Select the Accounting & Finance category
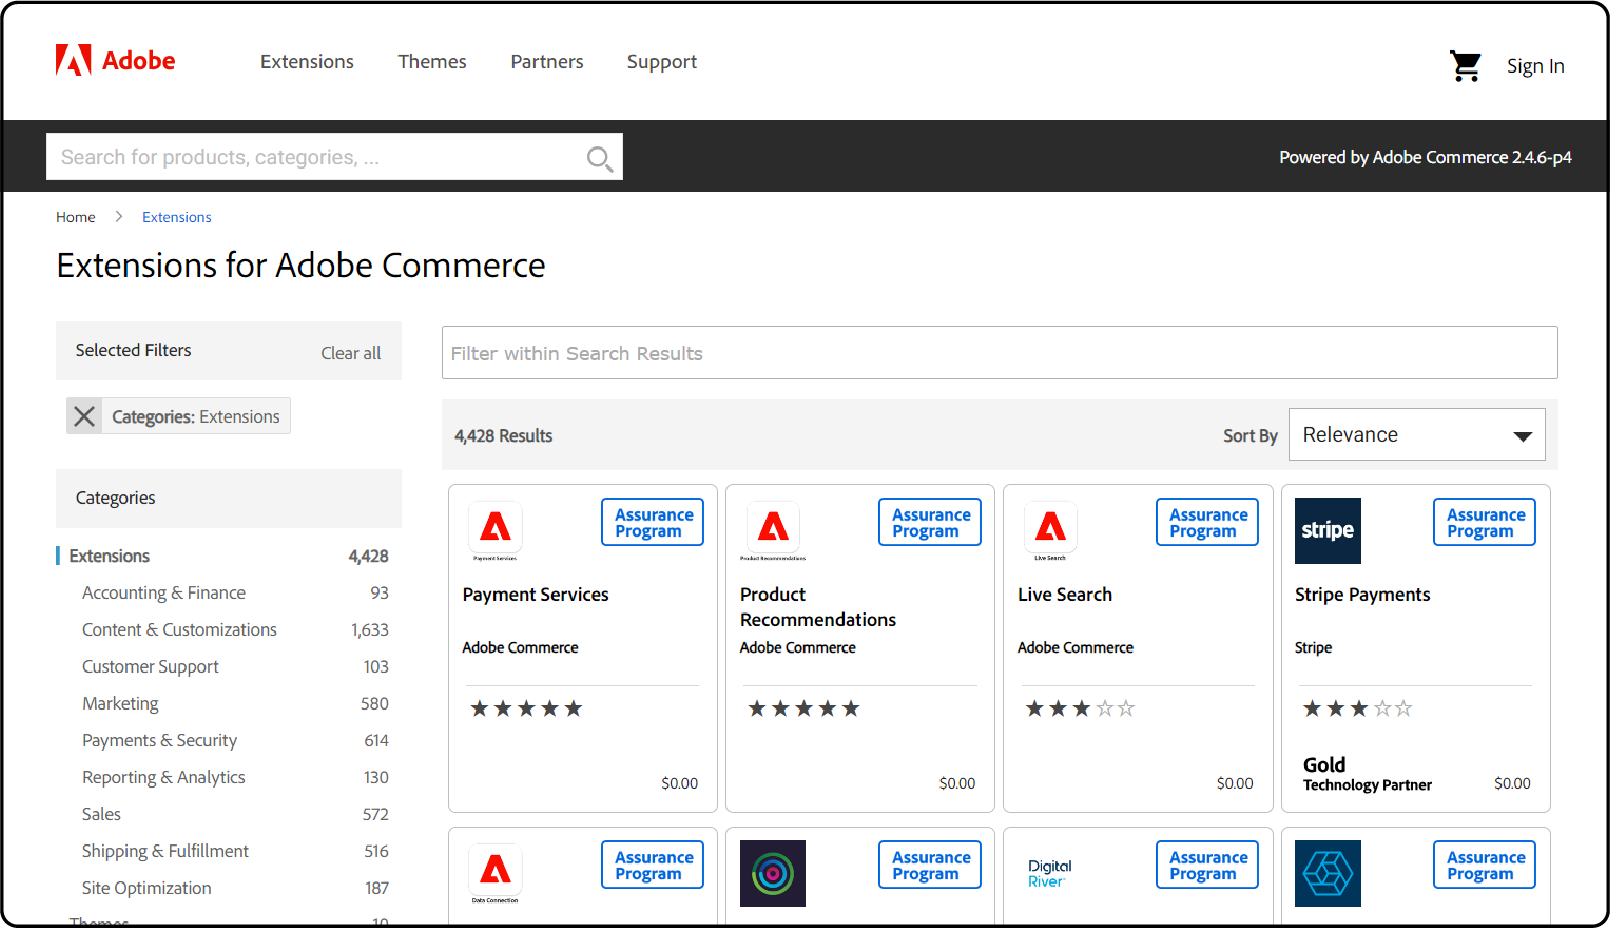The image size is (1610, 928). 163,592
